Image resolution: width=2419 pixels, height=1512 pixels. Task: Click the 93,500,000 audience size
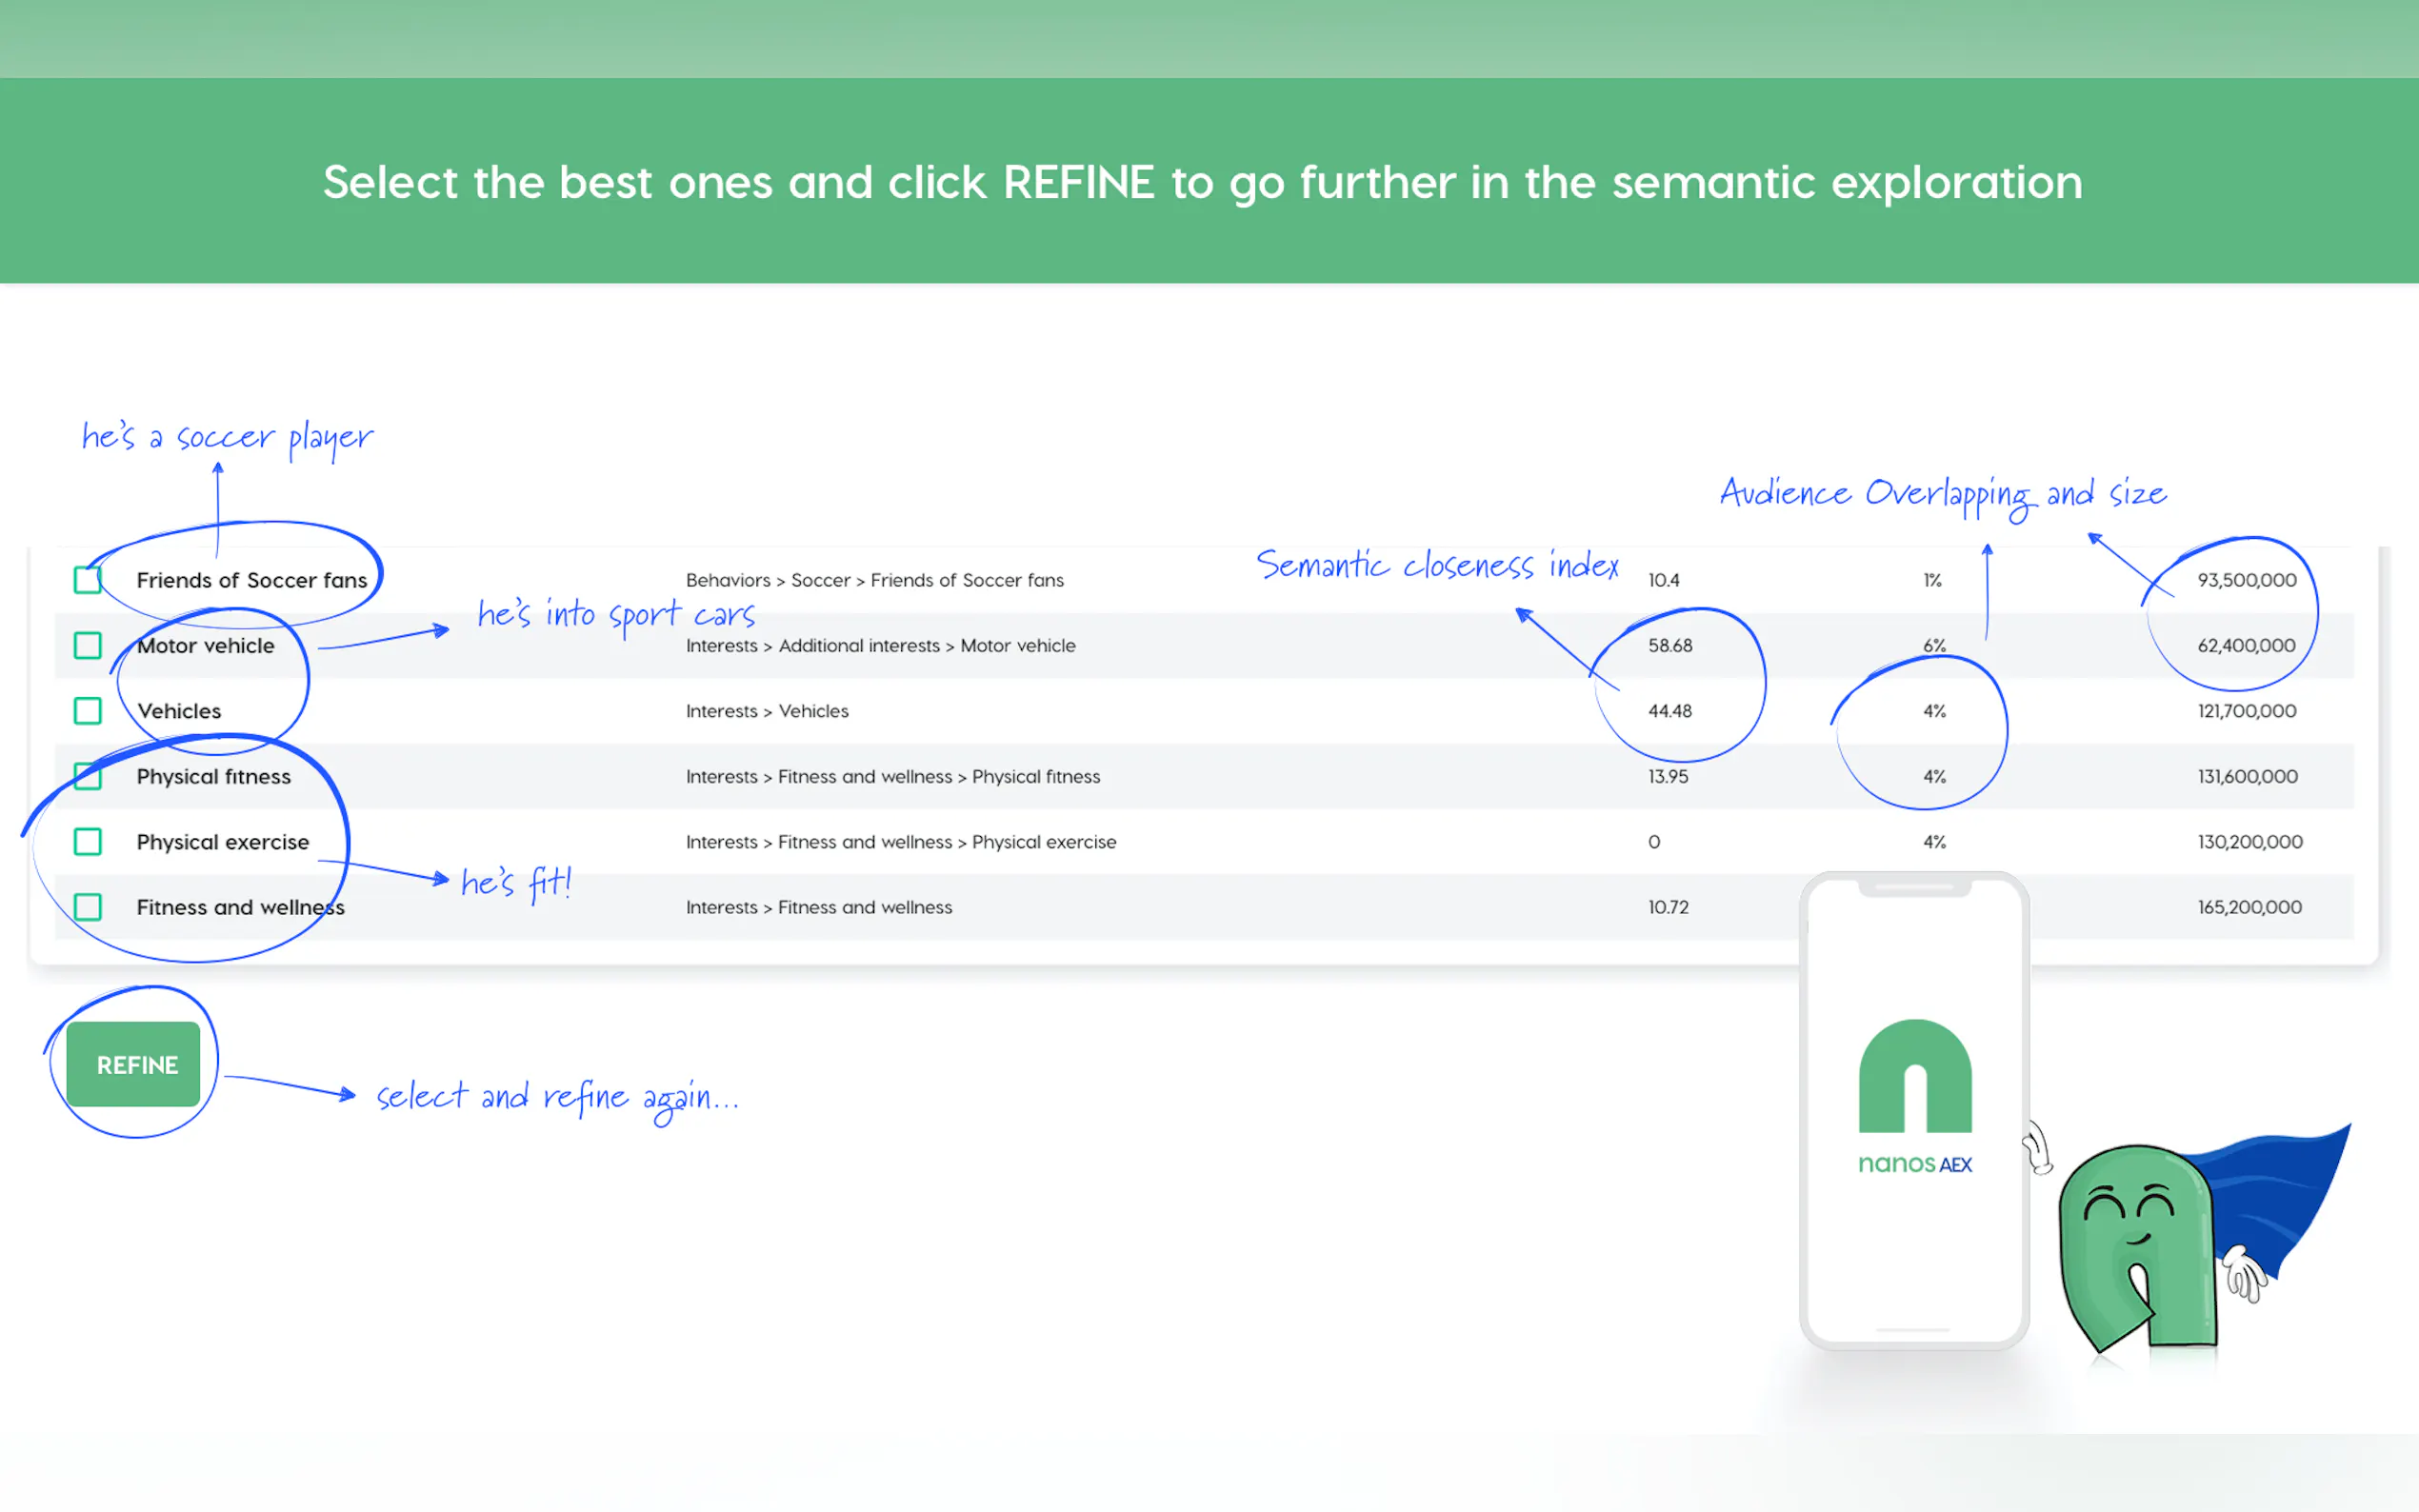[x=2246, y=580]
